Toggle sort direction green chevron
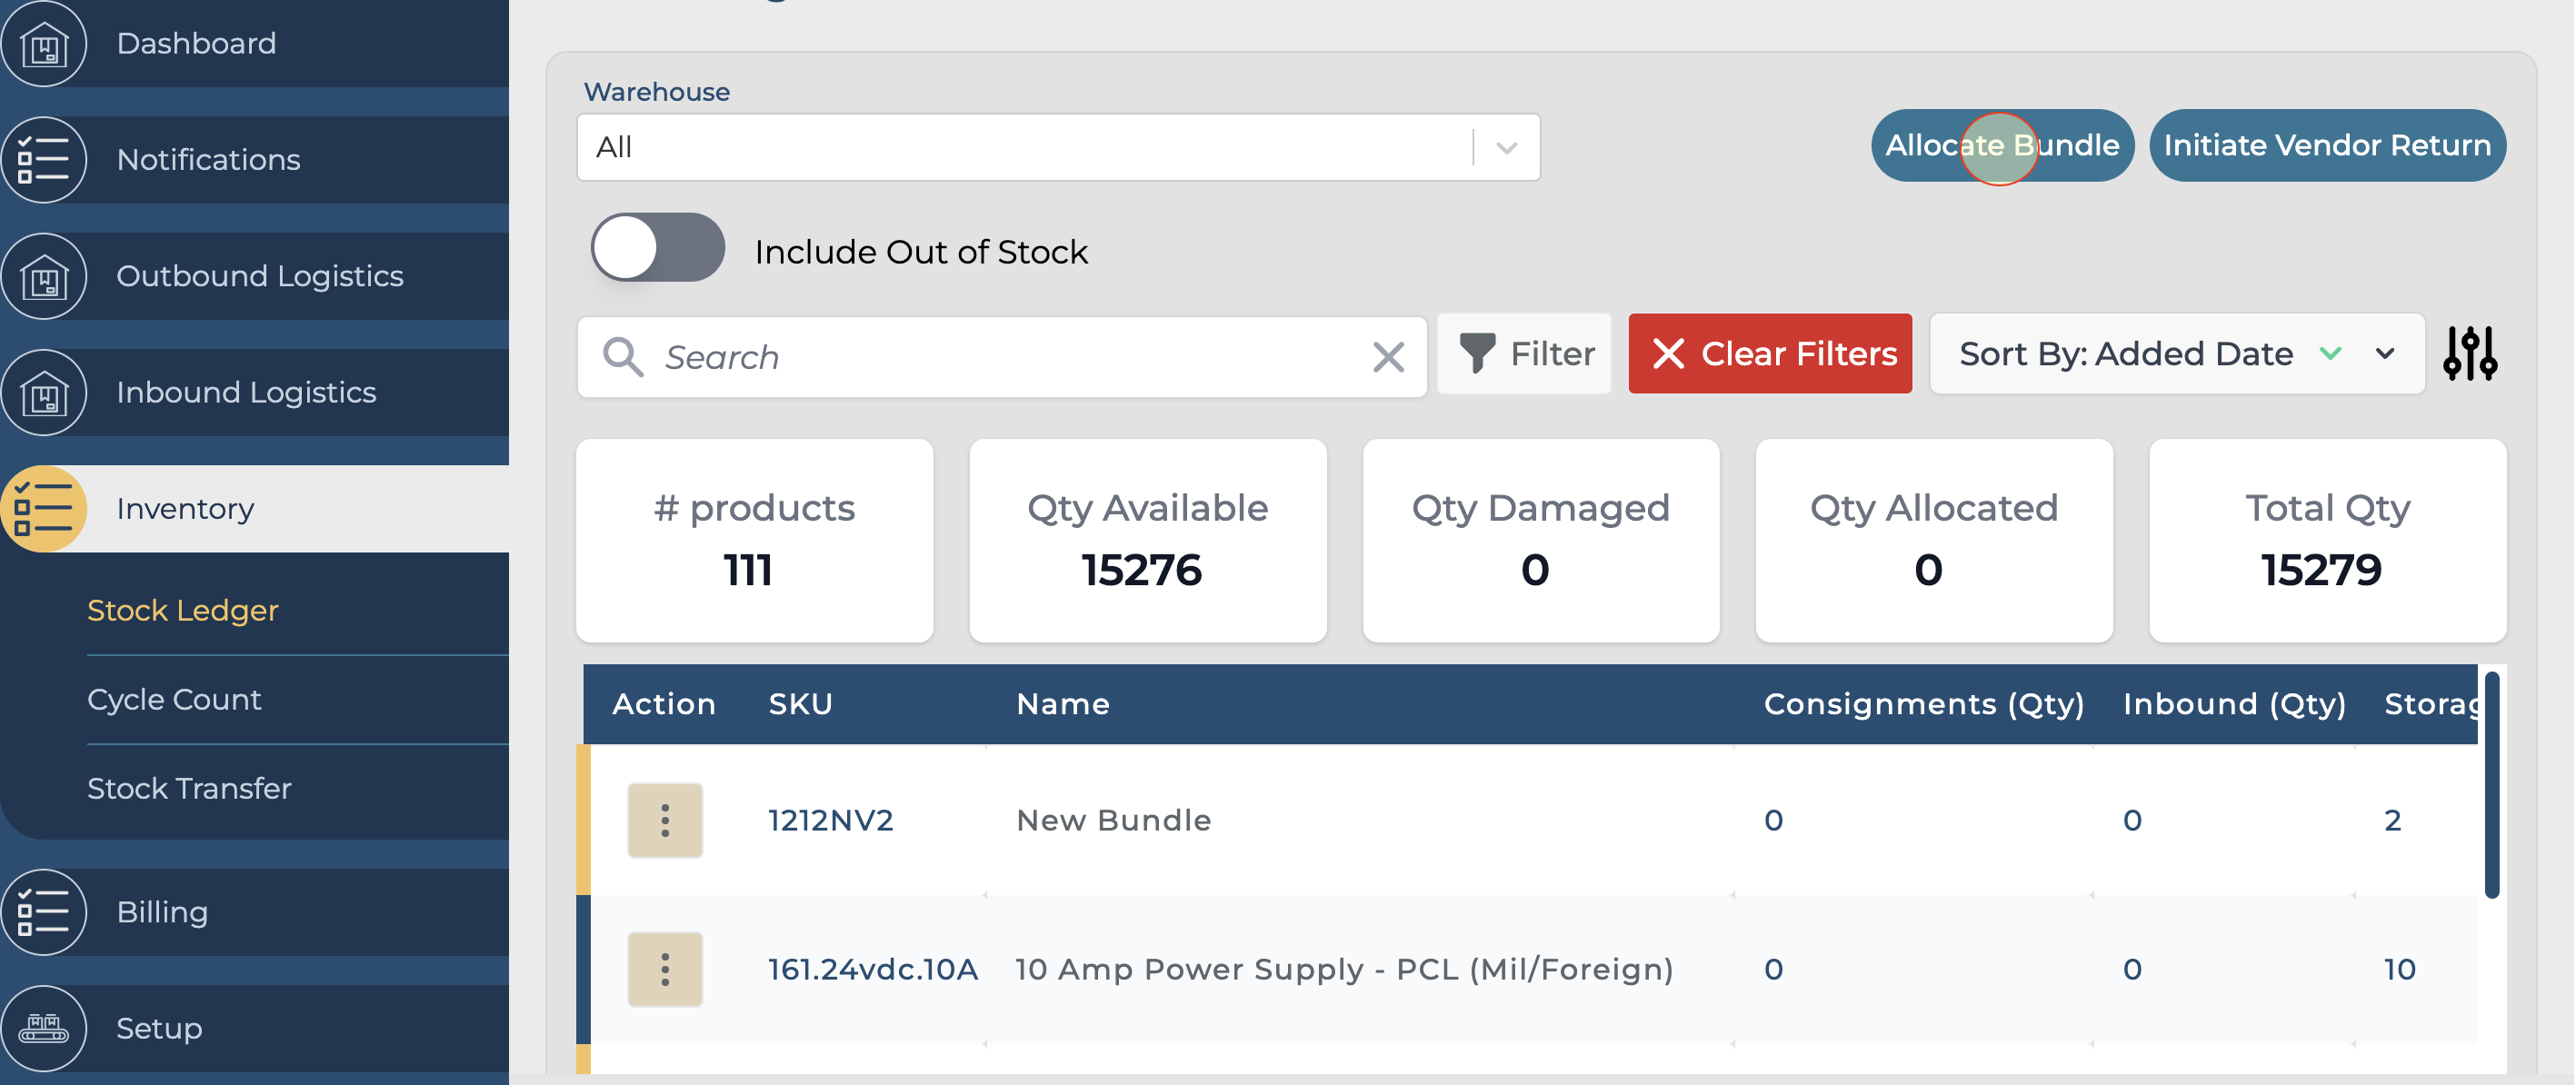Viewport: 2576px width, 1085px height. (x=2330, y=354)
